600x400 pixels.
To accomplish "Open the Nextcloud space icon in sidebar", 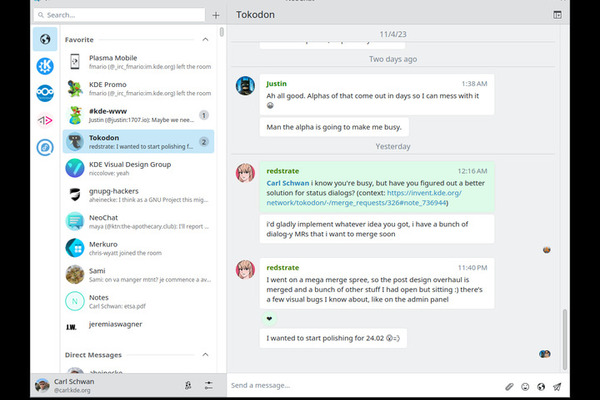I will click(45, 93).
